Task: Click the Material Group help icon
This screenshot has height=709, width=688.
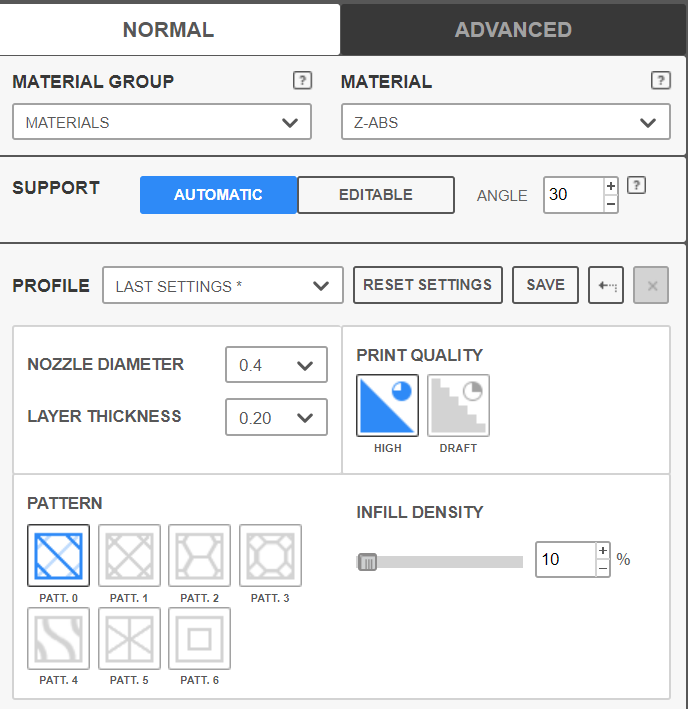Action: point(302,81)
